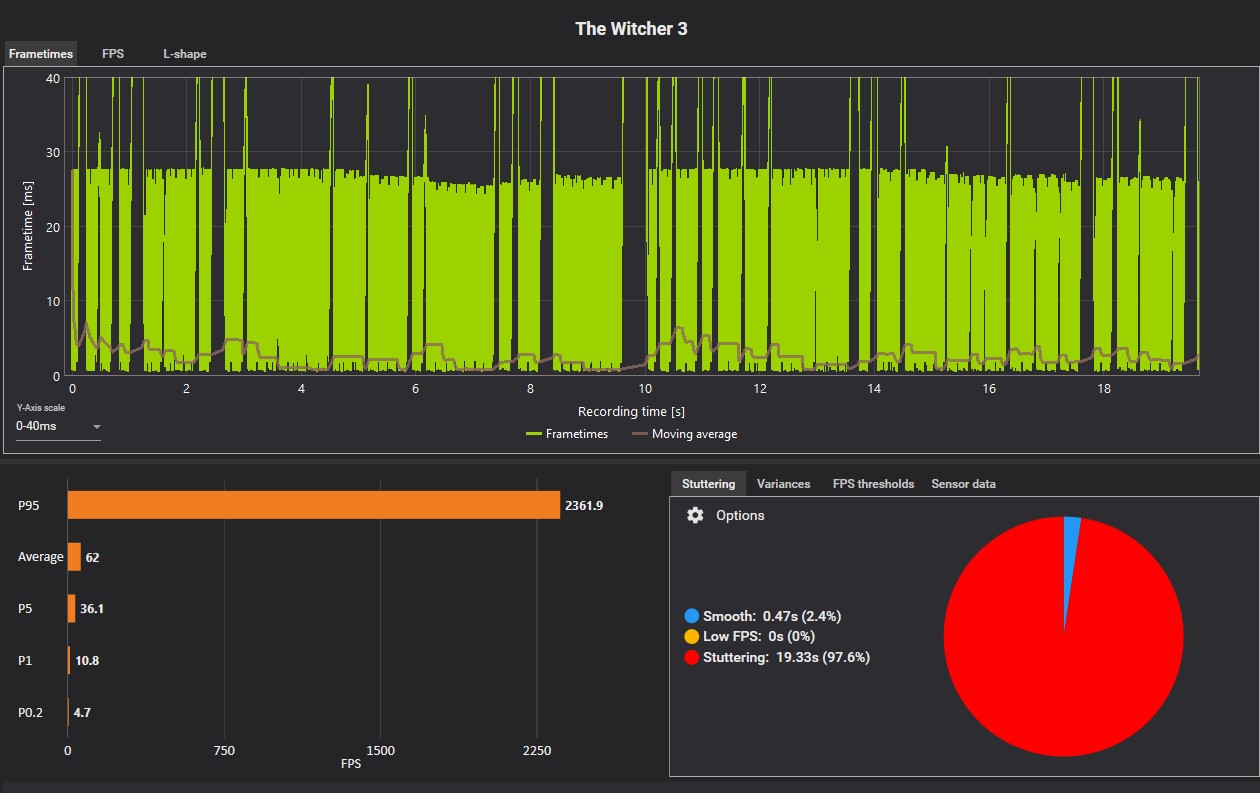Image resolution: width=1260 pixels, height=793 pixels.
Task: Open the Sensor data tab
Action: pyautogui.click(x=963, y=484)
